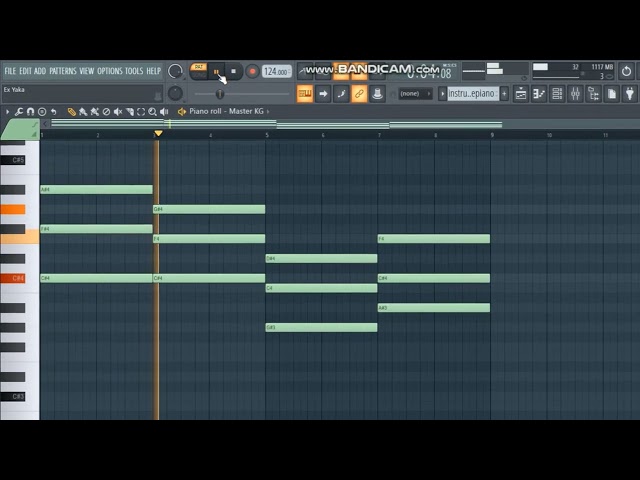Open the wrench tools menu

(x=19, y=111)
